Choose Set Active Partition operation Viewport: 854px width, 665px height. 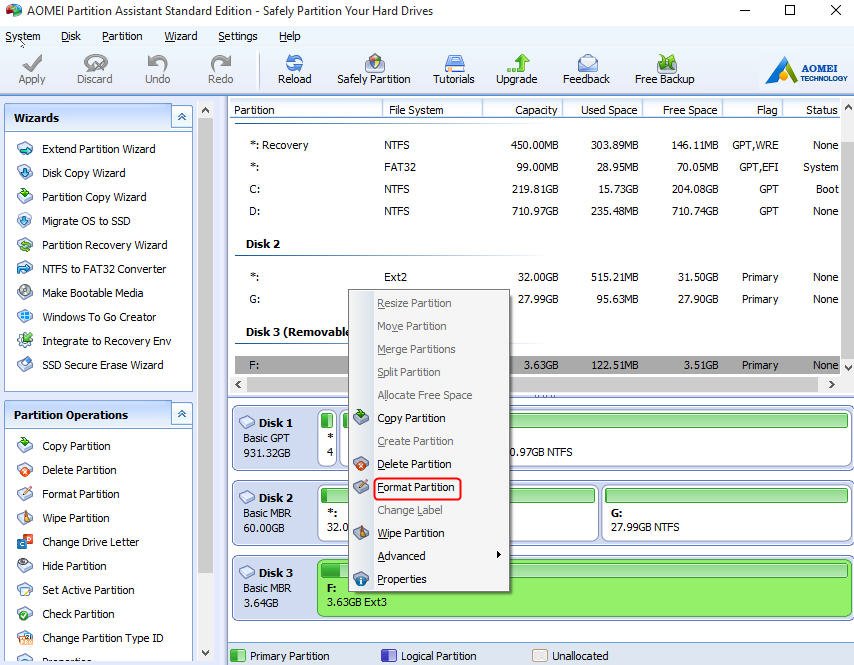point(88,589)
